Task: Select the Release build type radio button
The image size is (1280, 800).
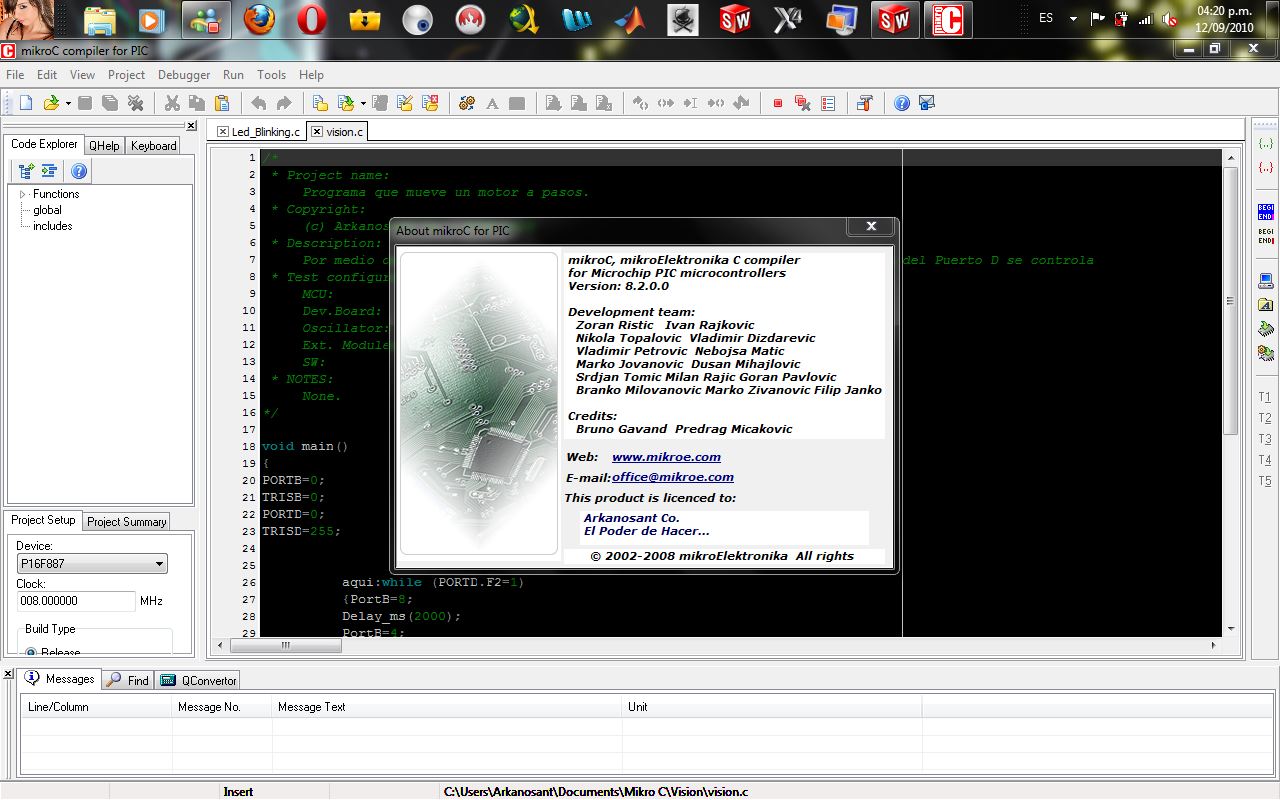Action: point(31,651)
